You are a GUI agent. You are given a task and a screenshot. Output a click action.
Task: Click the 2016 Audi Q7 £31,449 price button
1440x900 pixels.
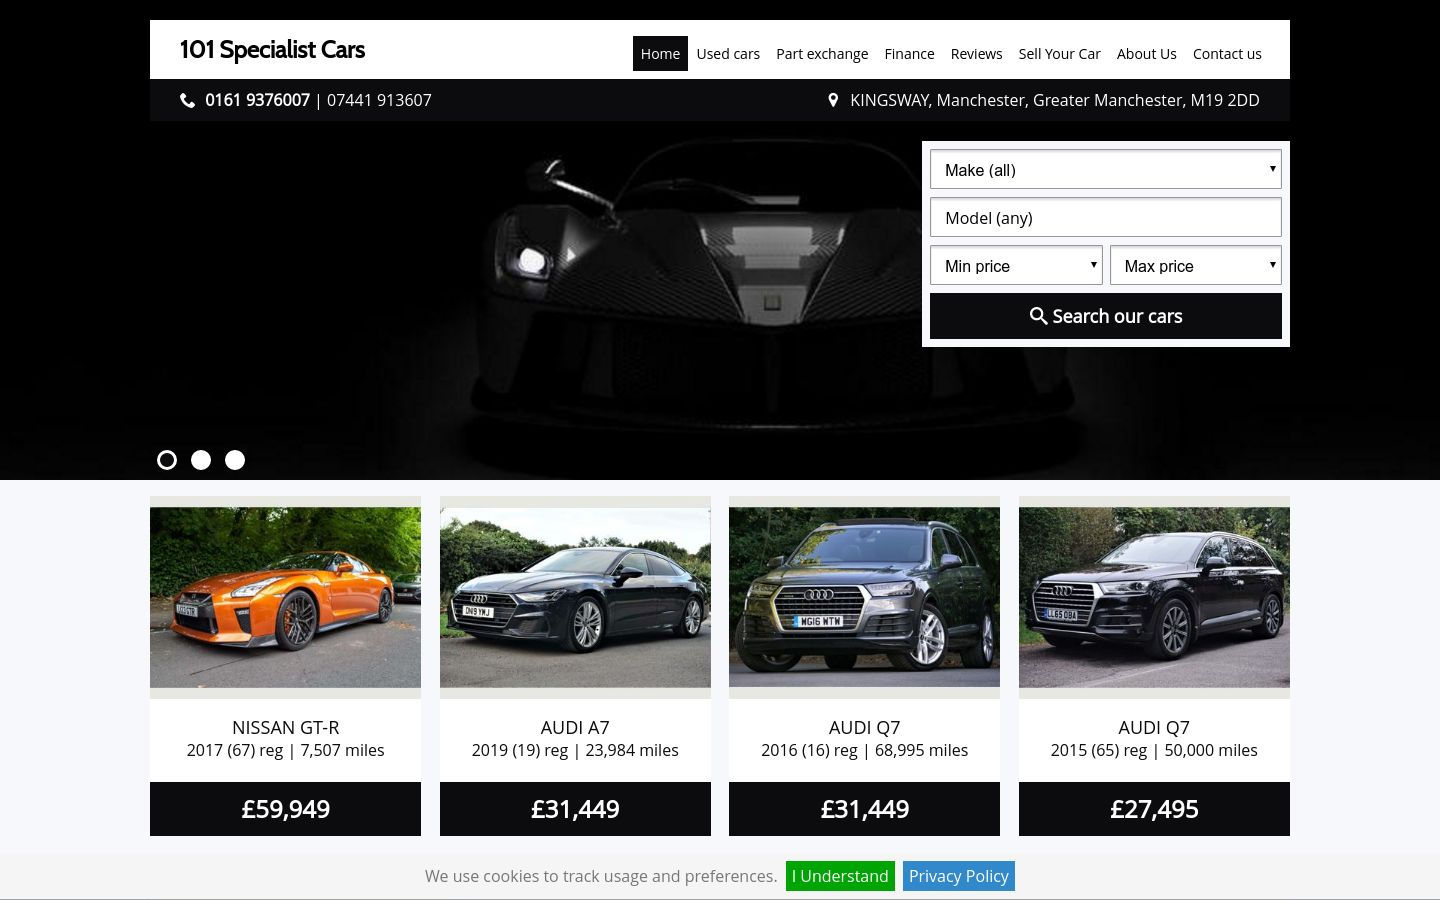coord(864,809)
